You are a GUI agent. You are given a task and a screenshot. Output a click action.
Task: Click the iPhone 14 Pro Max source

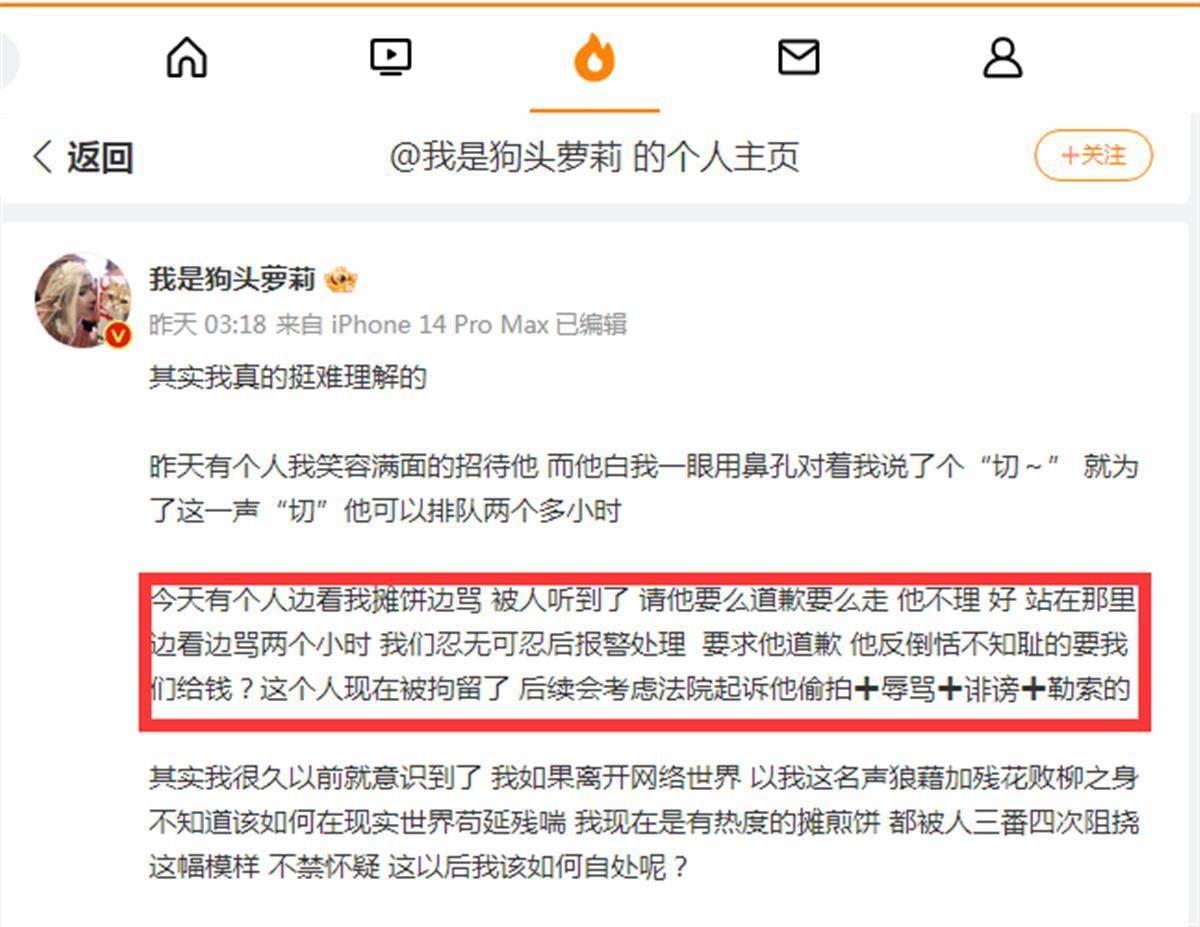click(440, 325)
